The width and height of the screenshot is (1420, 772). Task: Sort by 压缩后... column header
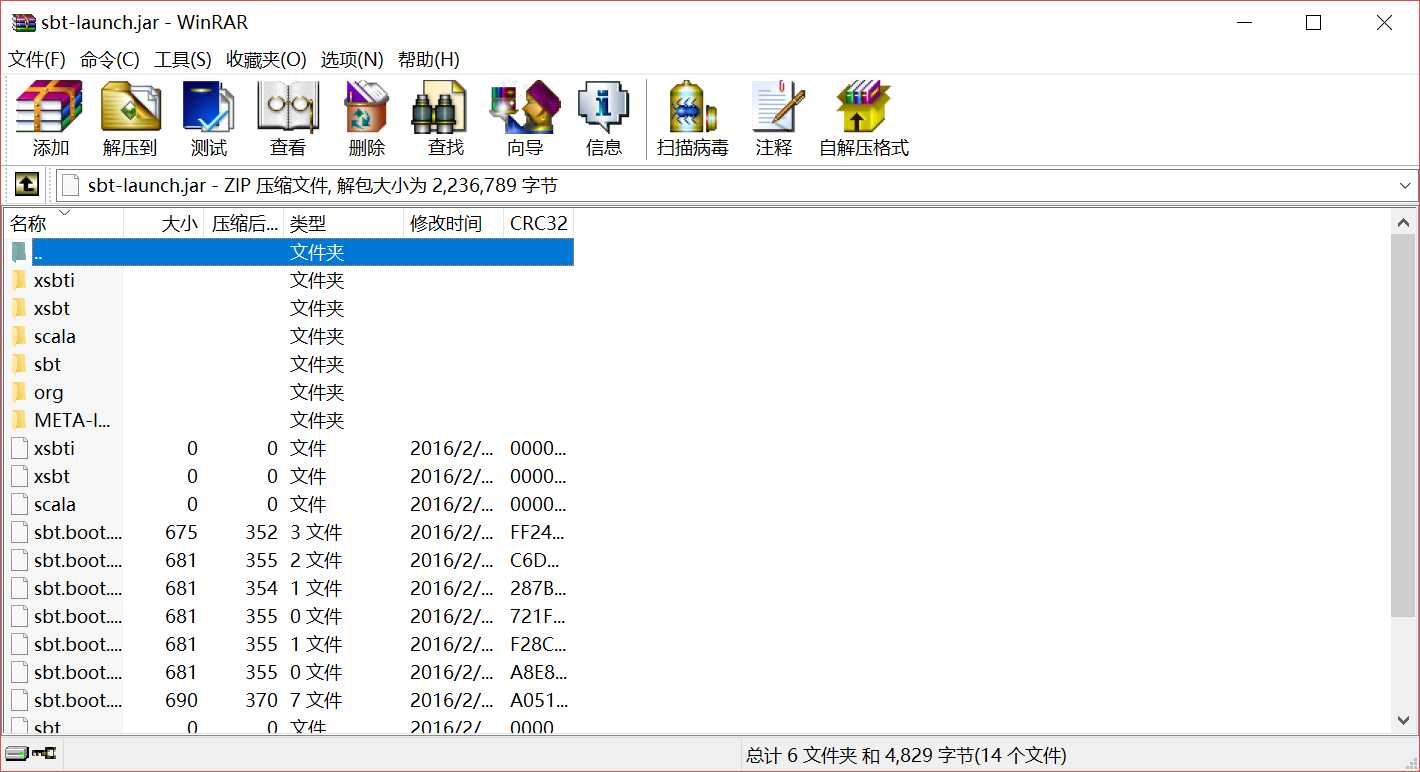(x=244, y=223)
